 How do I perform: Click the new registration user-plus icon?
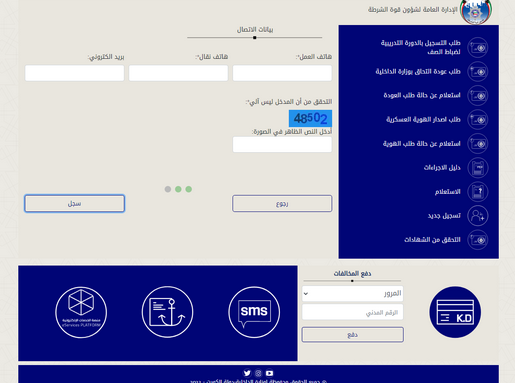tap(478, 216)
